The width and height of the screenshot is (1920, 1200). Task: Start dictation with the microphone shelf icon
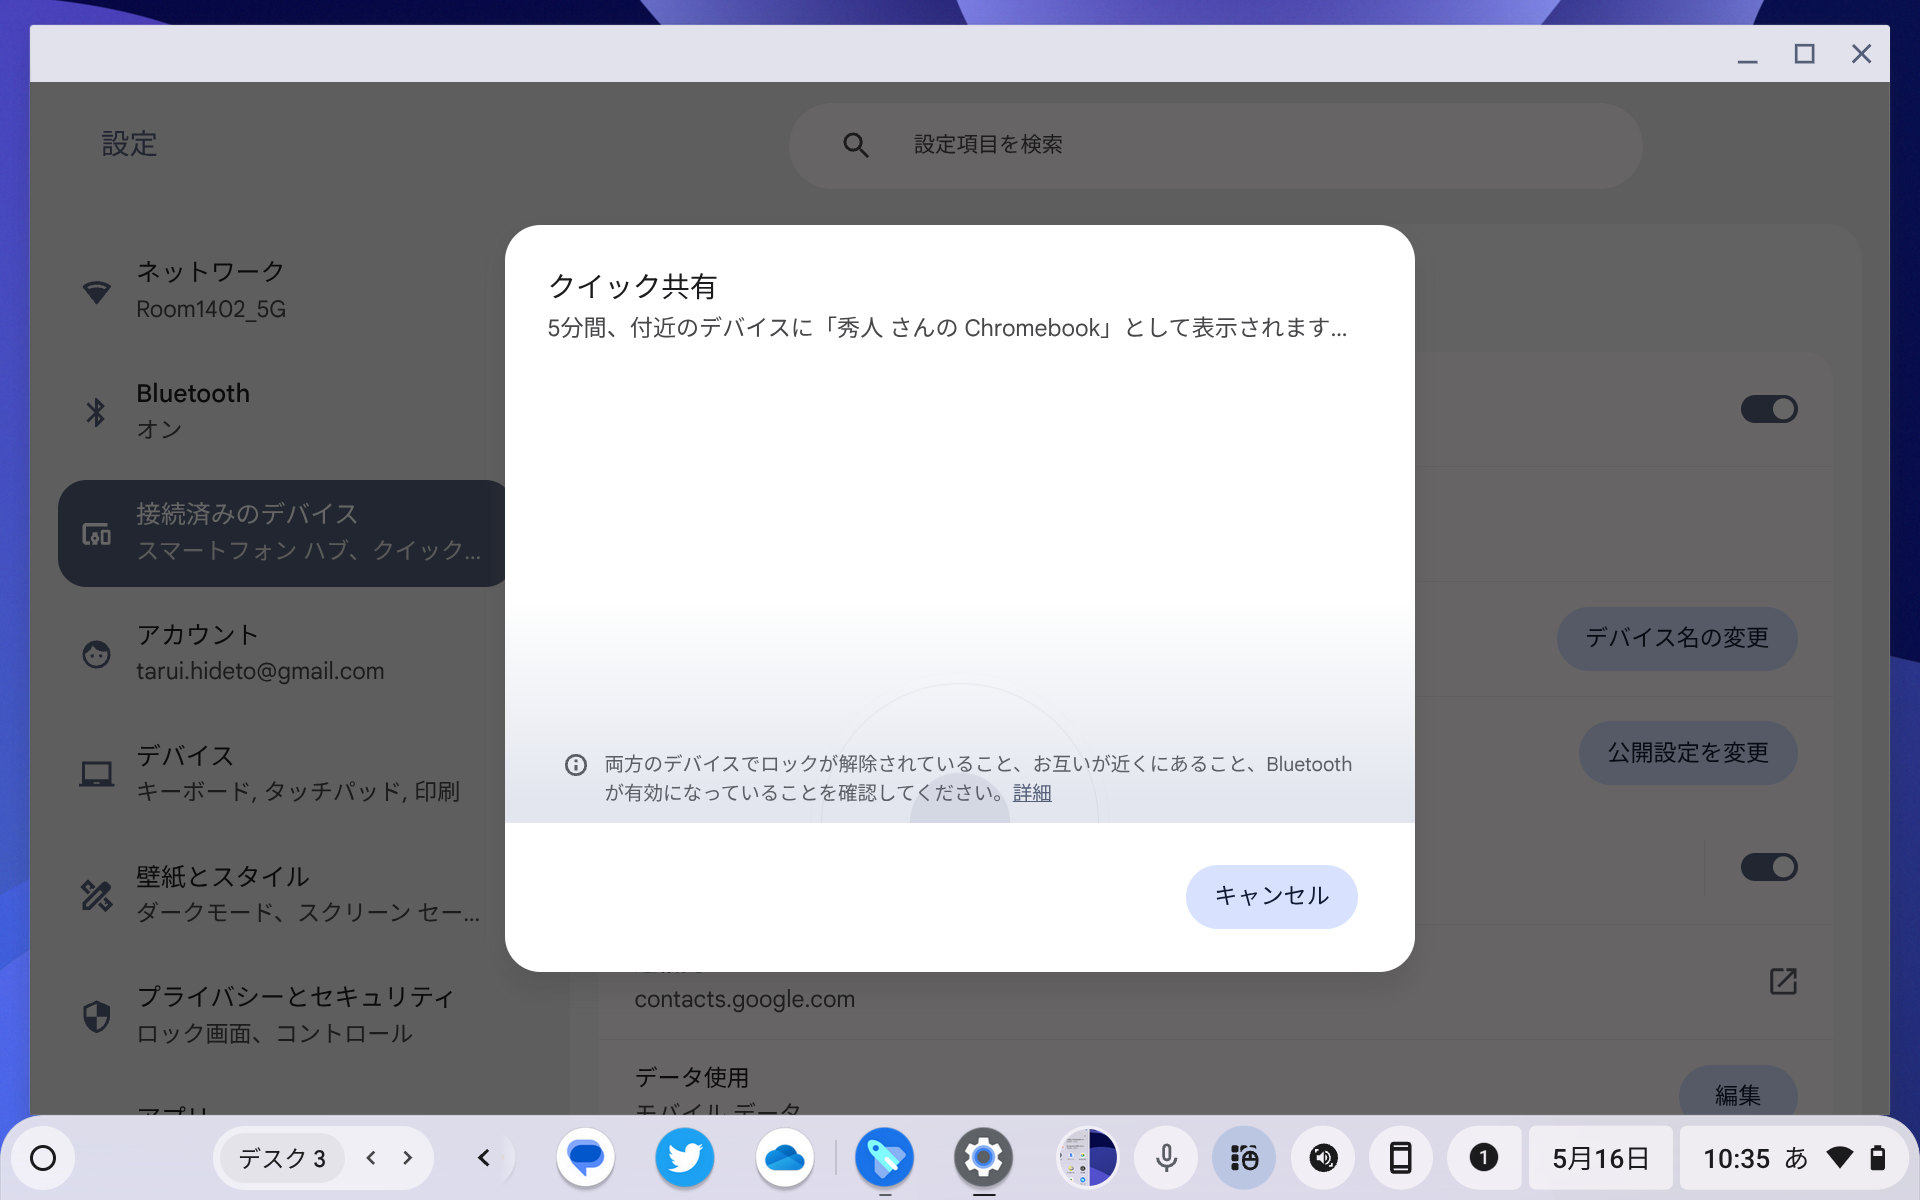pyautogui.click(x=1166, y=1157)
